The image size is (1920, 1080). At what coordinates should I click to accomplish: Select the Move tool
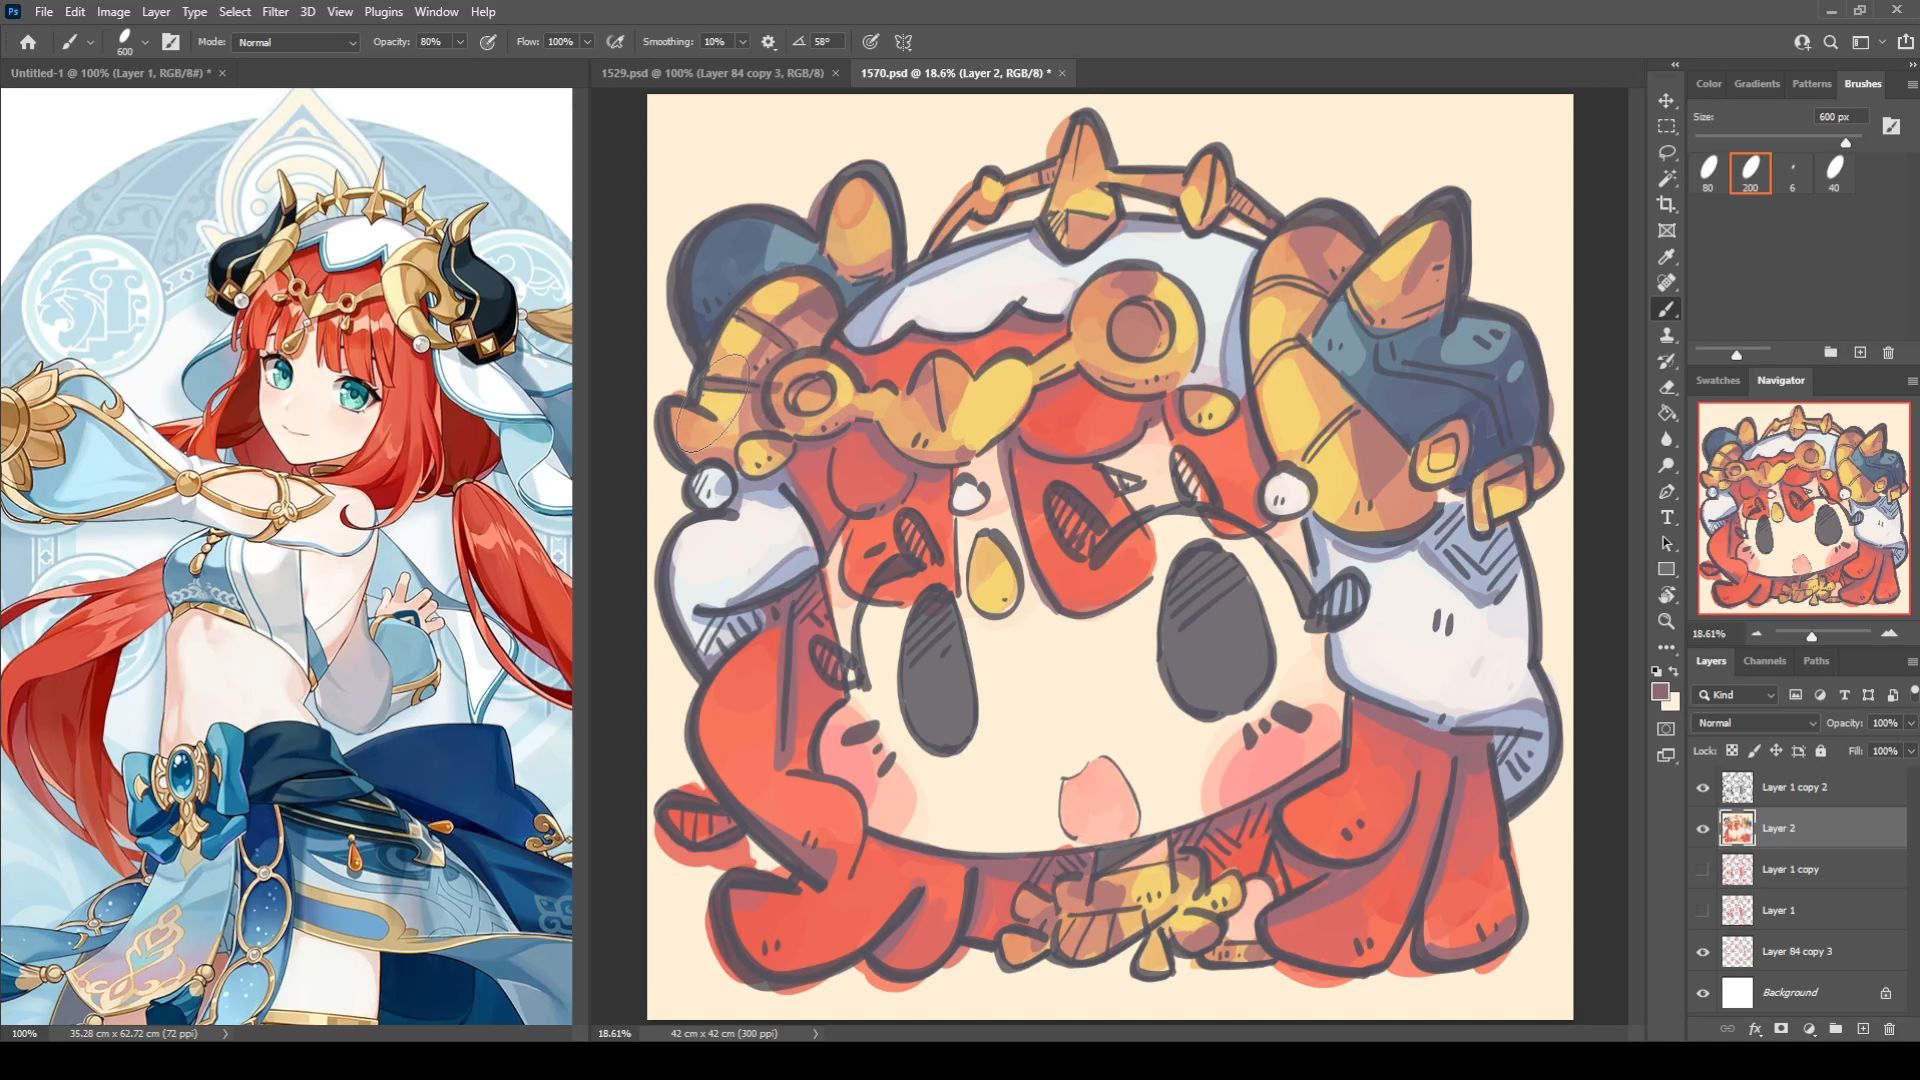click(x=1666, y=100)
